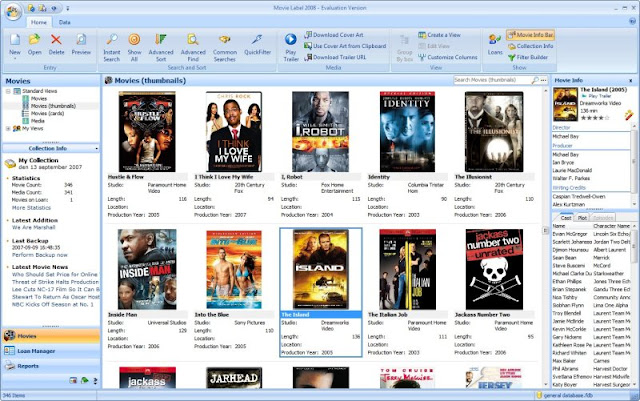
Task: Click the Search Movies (thumbnails) field
Action: coord(492,80)
